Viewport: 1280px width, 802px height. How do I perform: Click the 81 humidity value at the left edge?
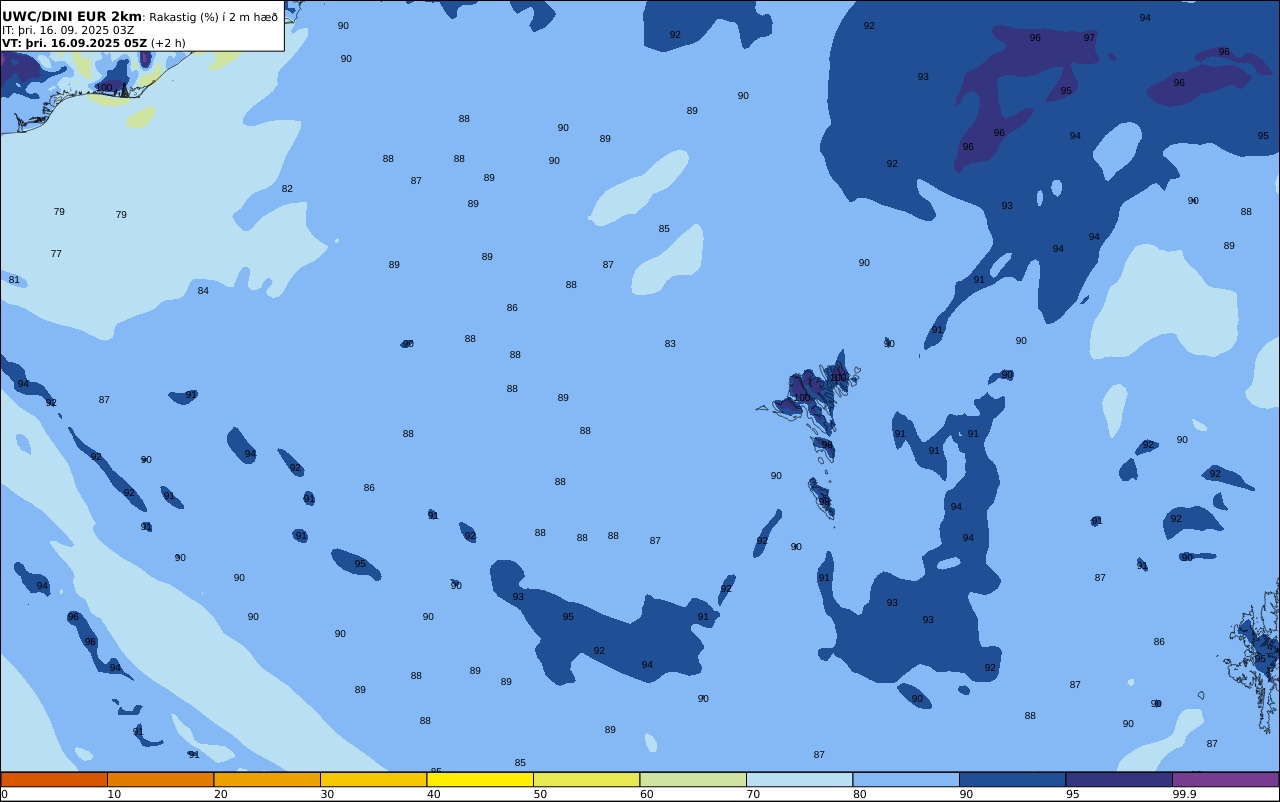point(14,280)
